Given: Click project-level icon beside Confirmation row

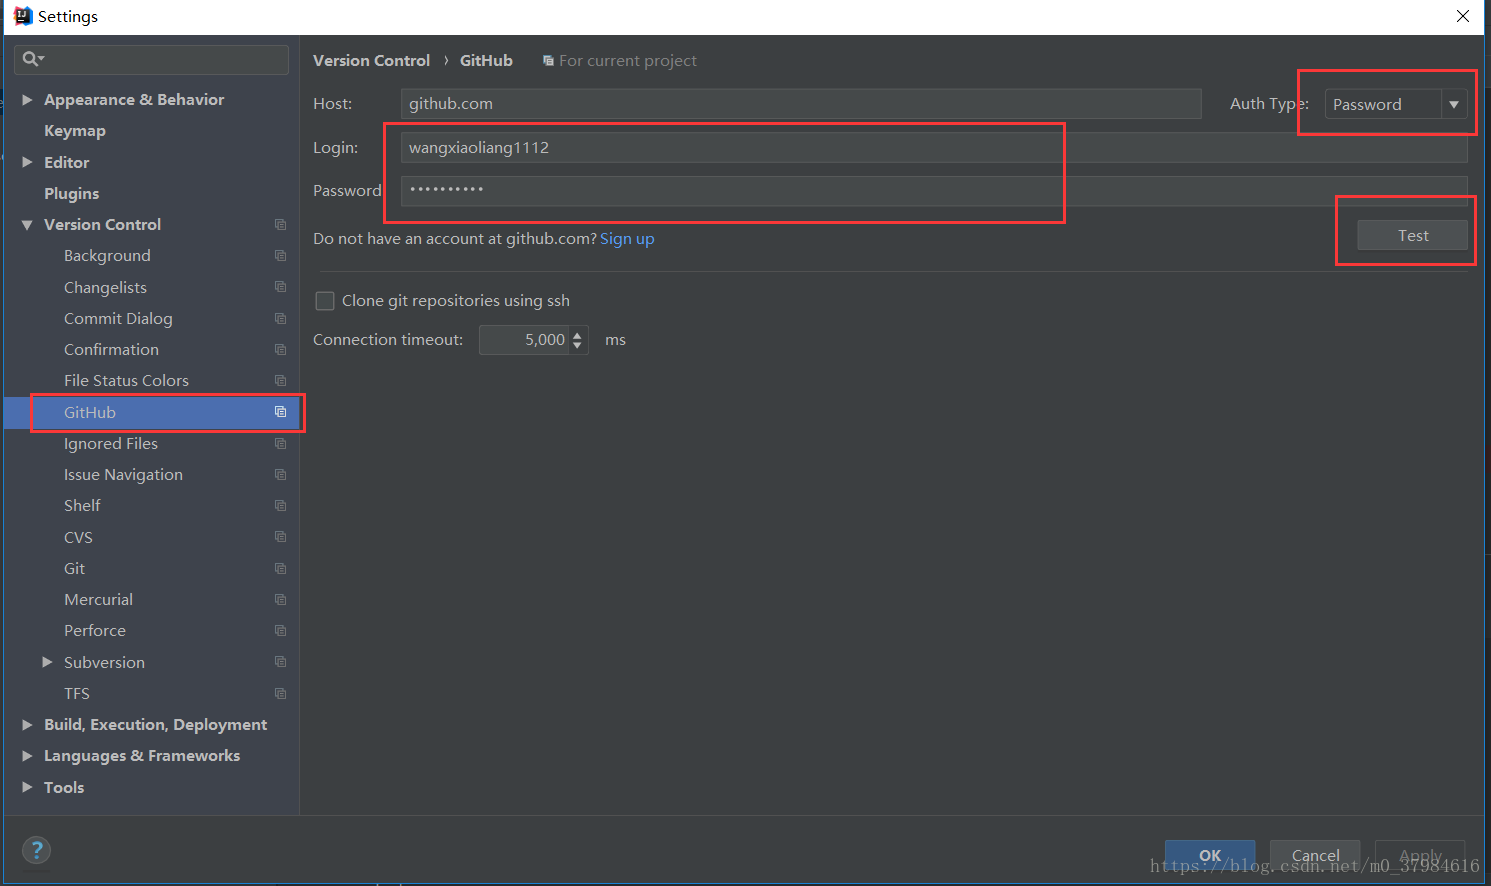Looking at the screenshot, I should [280, 350].
